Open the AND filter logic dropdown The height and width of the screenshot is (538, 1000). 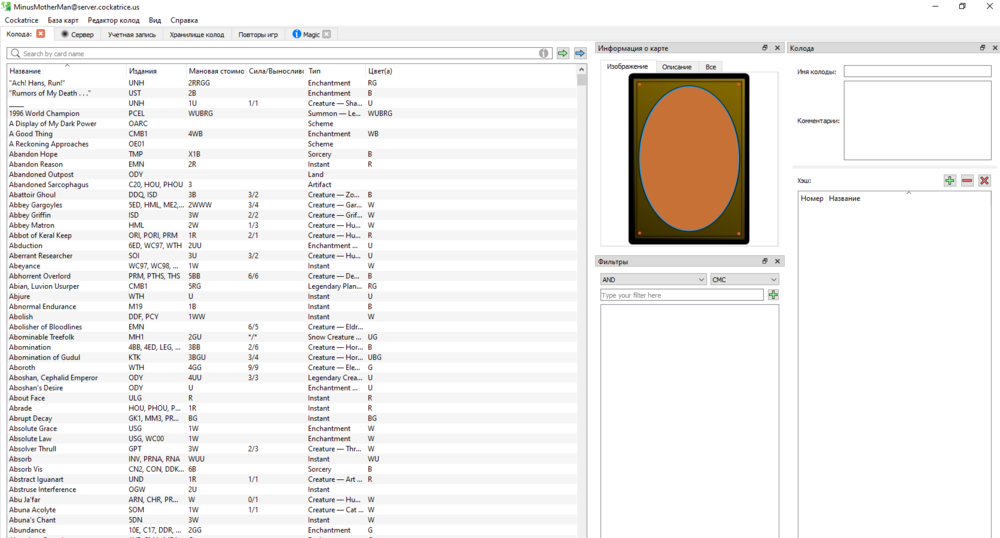pos(653,280)
